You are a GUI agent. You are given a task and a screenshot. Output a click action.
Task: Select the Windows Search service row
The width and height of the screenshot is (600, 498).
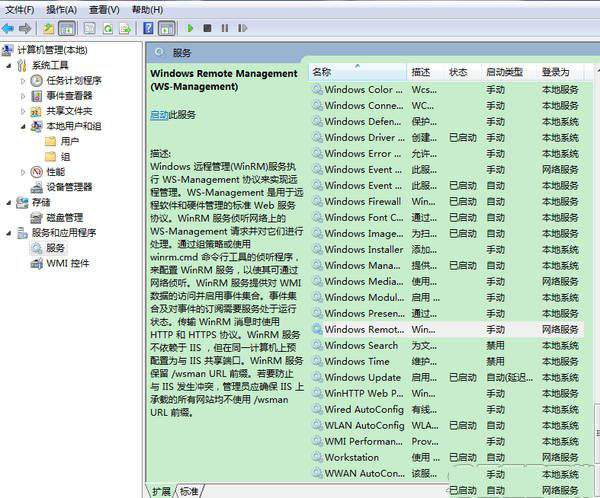coord(448,346)
